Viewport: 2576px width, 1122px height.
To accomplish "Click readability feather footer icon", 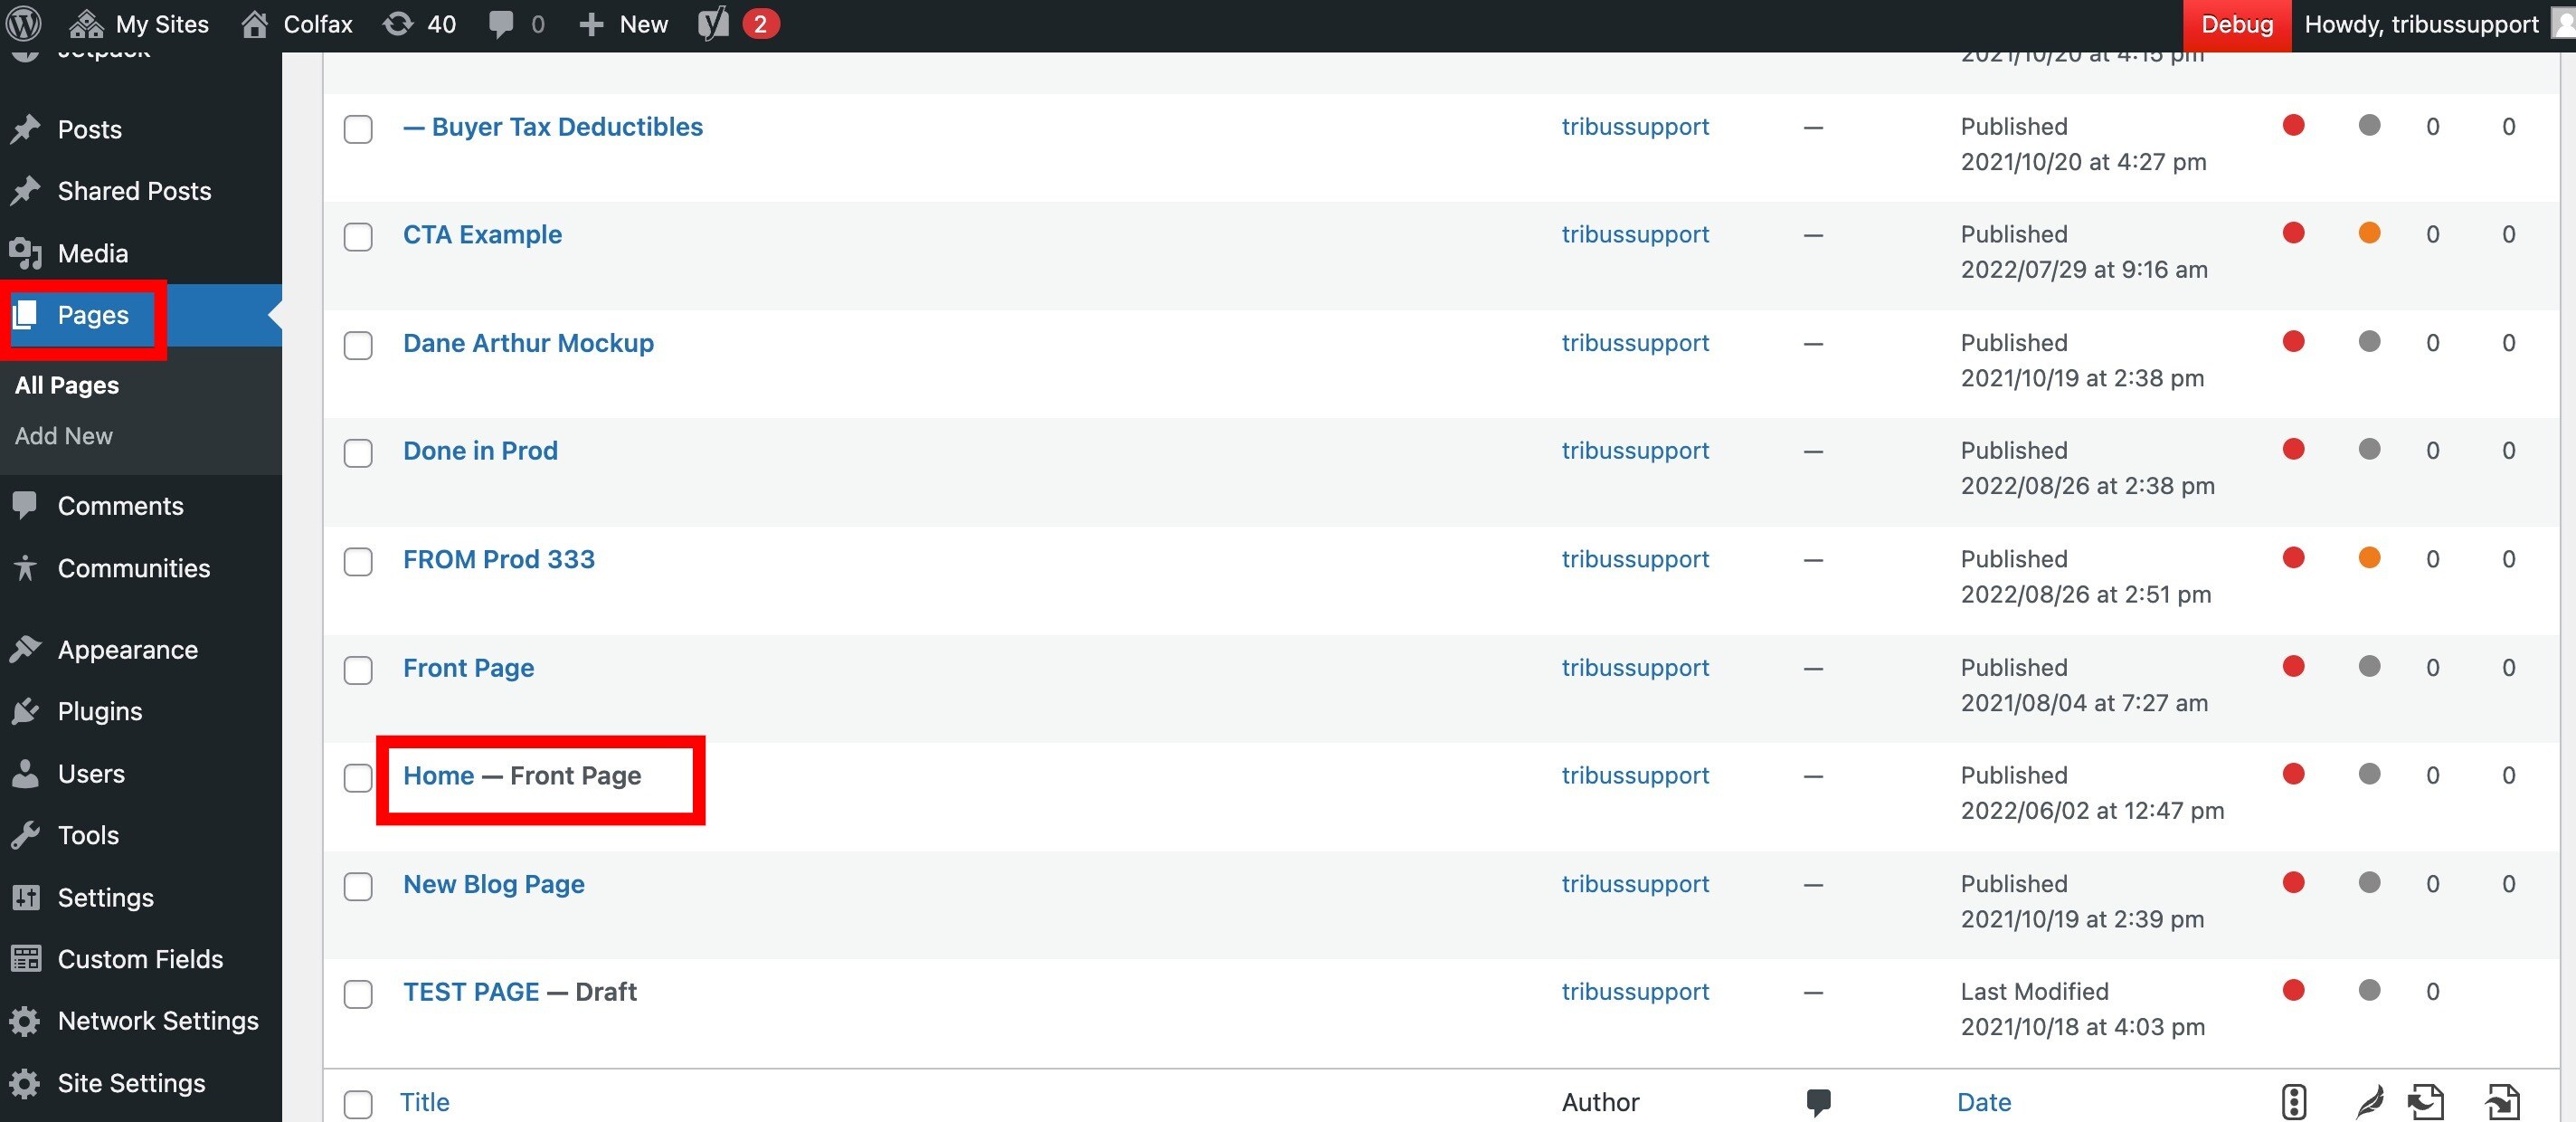I will [2369, 1102].
